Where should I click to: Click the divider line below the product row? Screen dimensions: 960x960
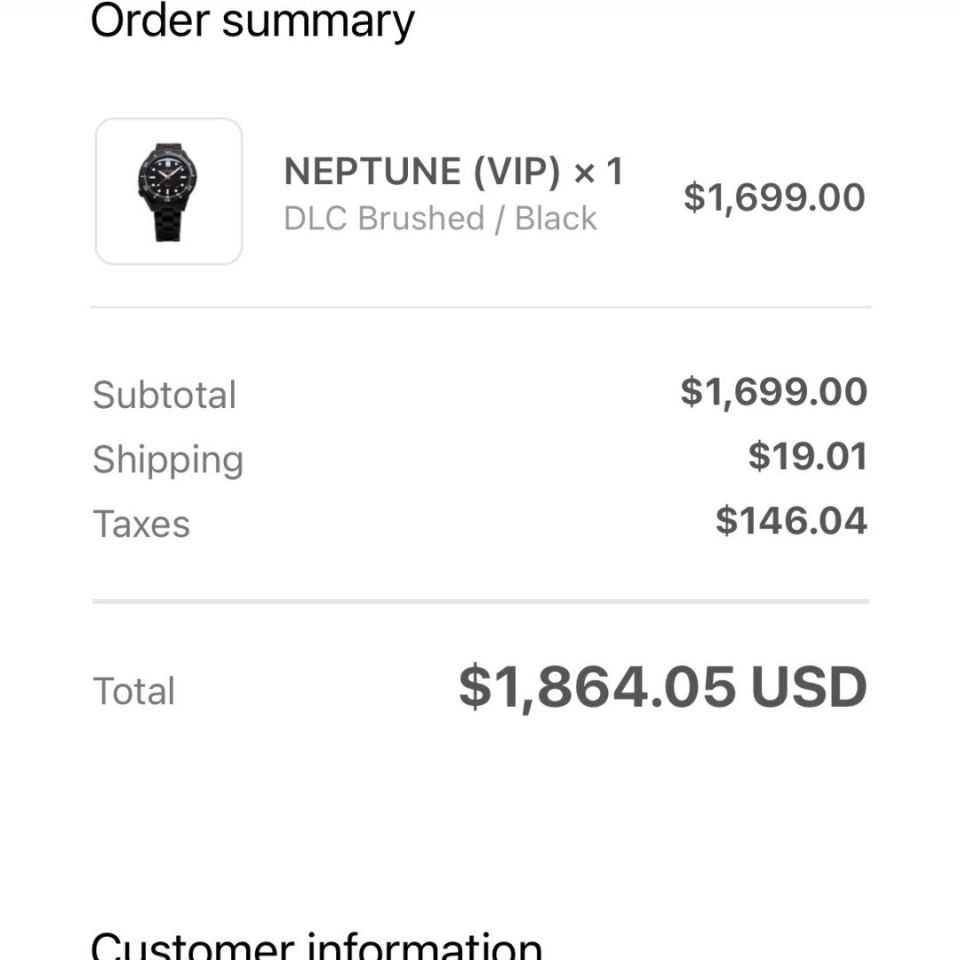480,307
